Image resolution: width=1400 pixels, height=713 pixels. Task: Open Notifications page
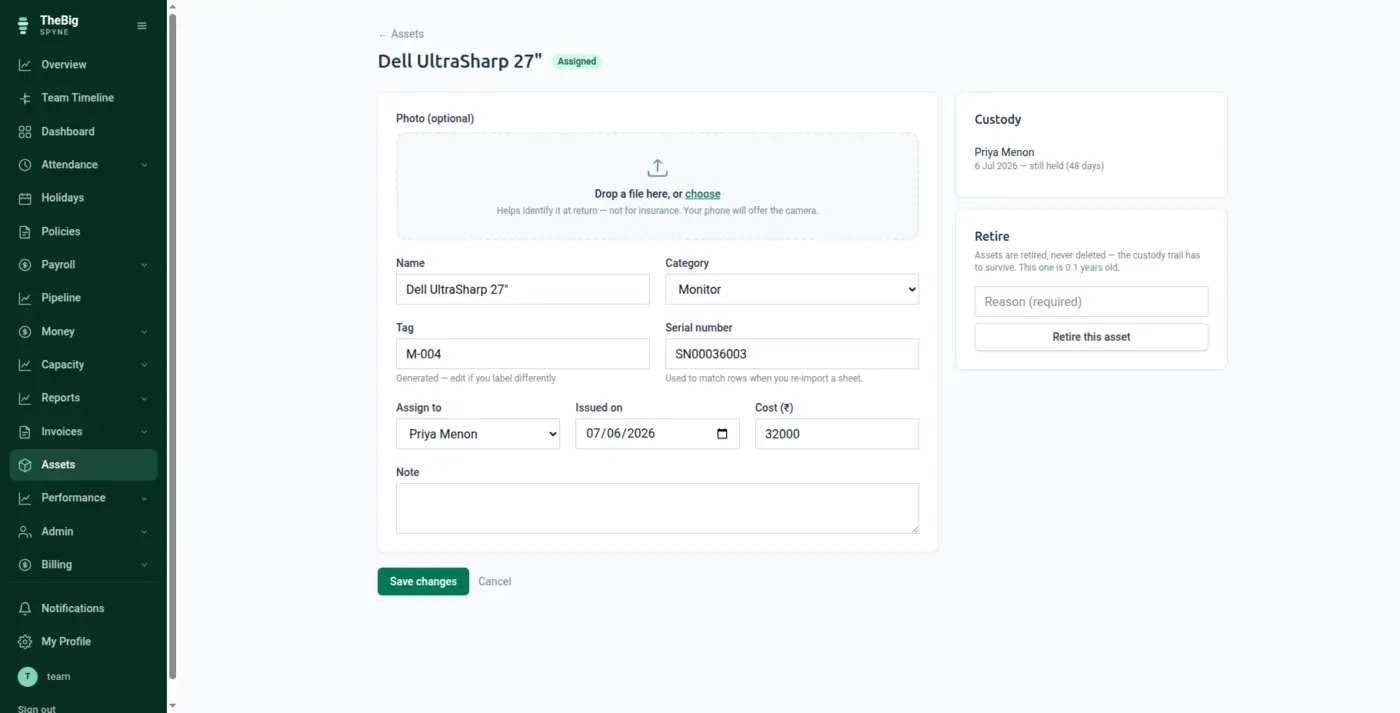click(x=84, y=608)
